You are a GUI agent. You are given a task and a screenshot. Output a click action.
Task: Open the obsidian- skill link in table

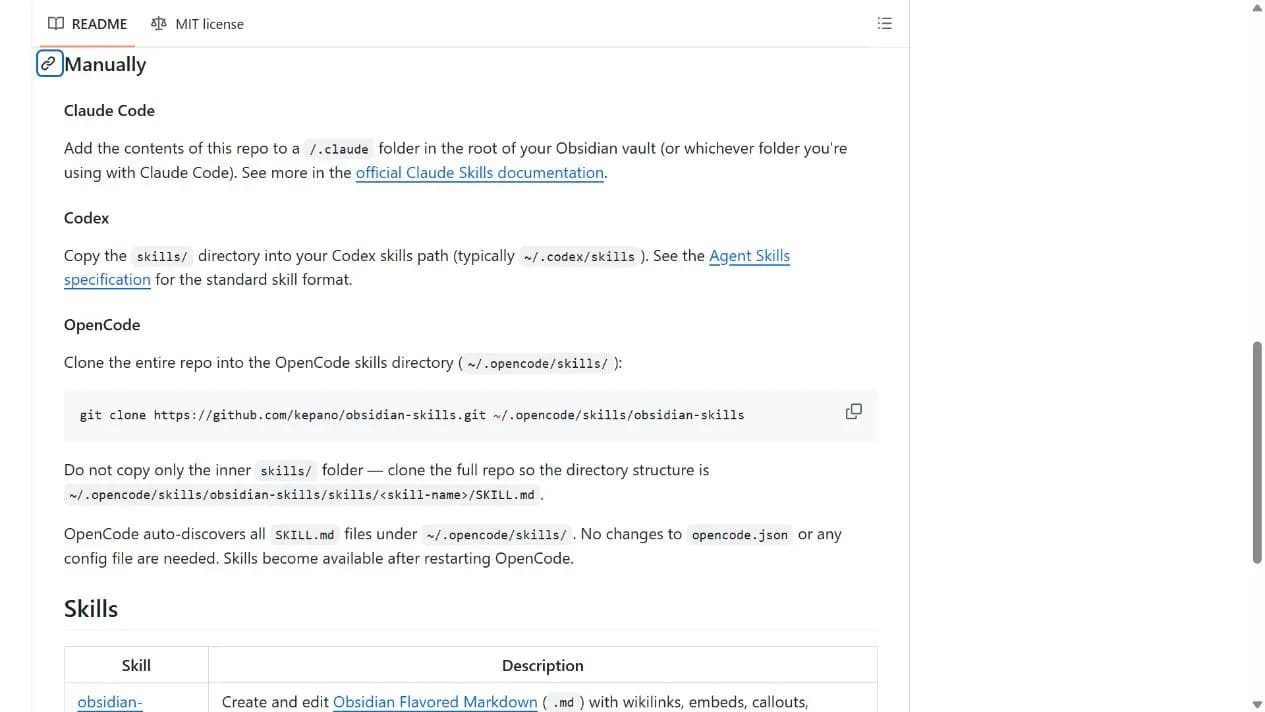(110, 702)
